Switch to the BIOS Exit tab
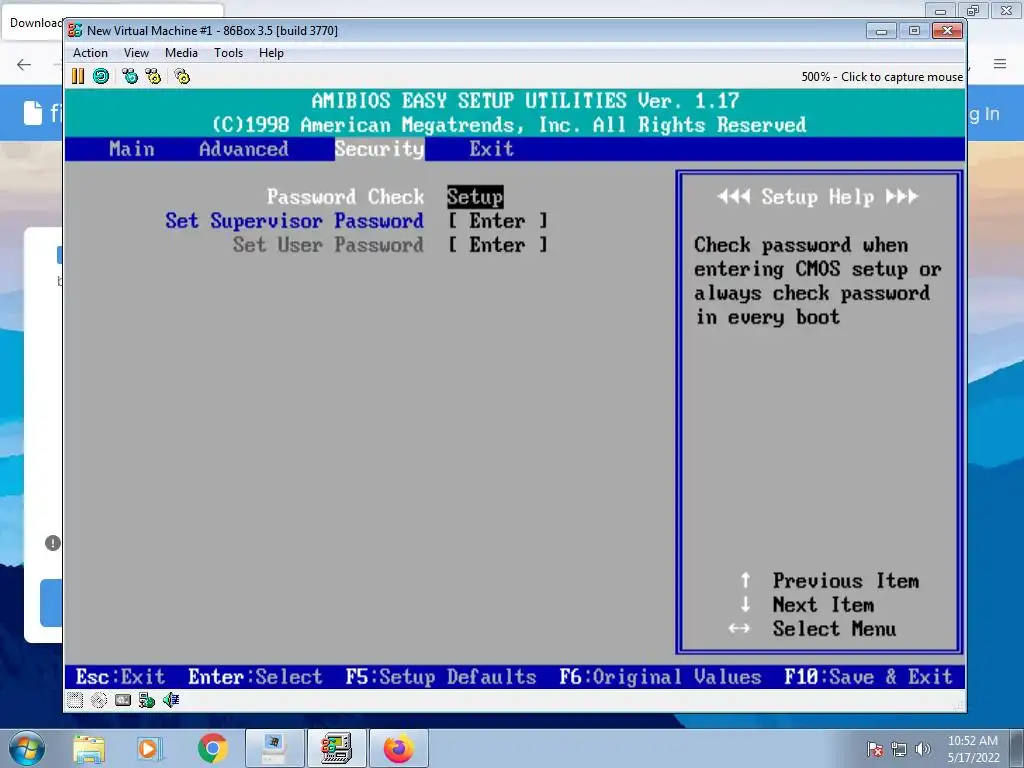This screenshot has height=768, width=1024. click(491, 149)
